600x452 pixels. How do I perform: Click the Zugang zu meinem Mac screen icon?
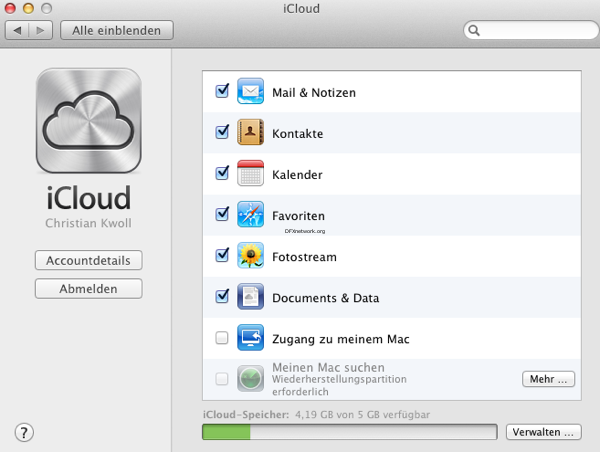(x=250, y=338)
